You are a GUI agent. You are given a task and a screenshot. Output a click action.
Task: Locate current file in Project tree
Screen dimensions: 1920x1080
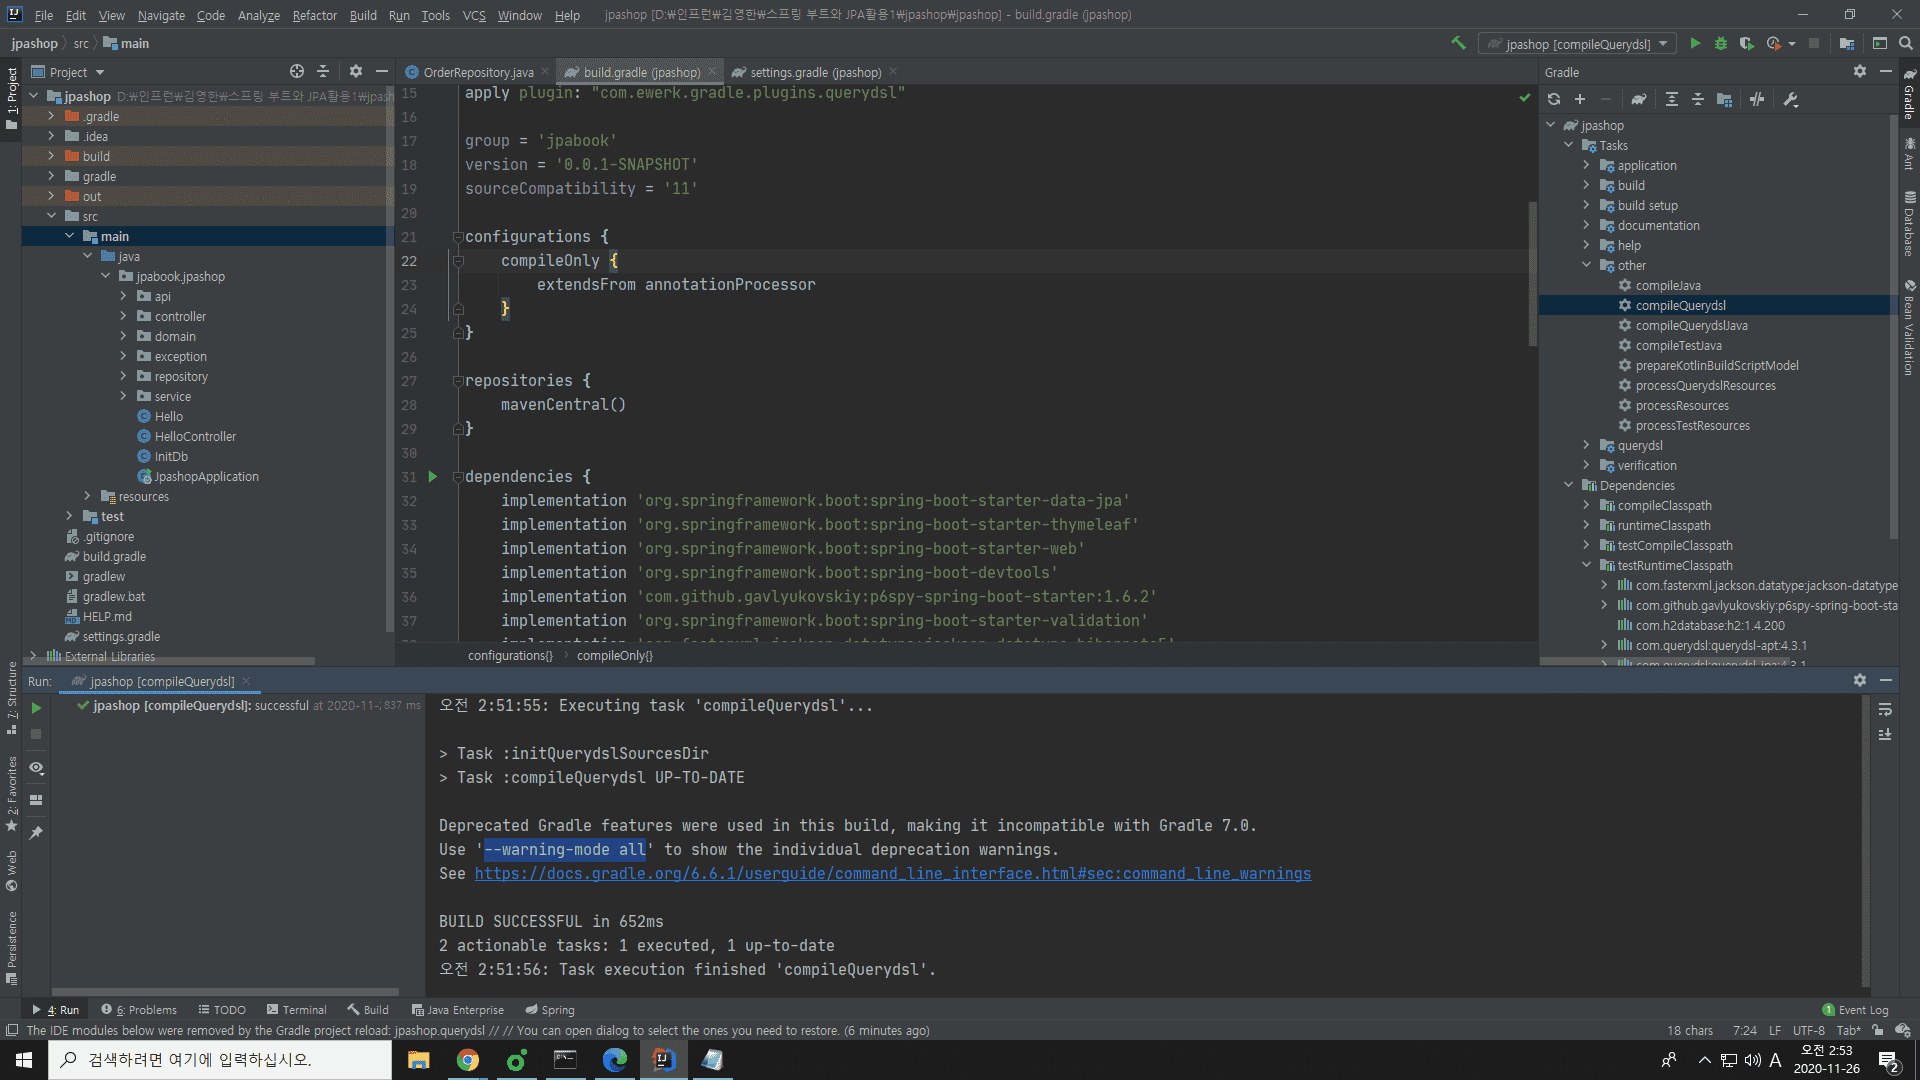coord(297,71)
